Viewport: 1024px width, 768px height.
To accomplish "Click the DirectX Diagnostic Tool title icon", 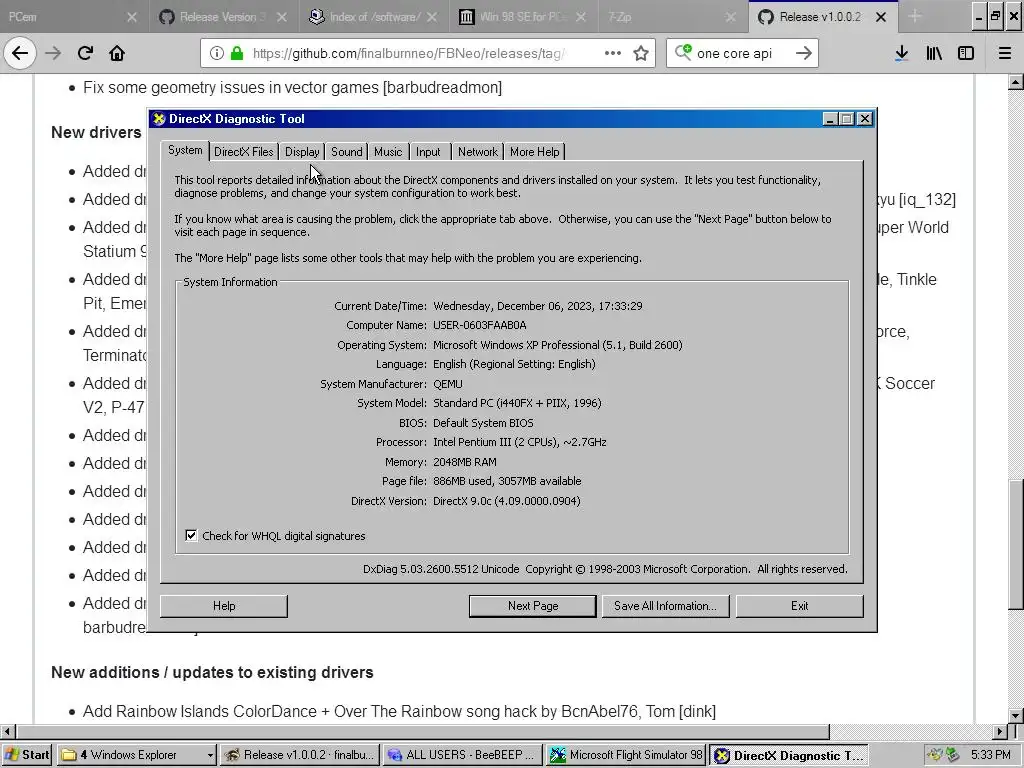I will (159, 119).
